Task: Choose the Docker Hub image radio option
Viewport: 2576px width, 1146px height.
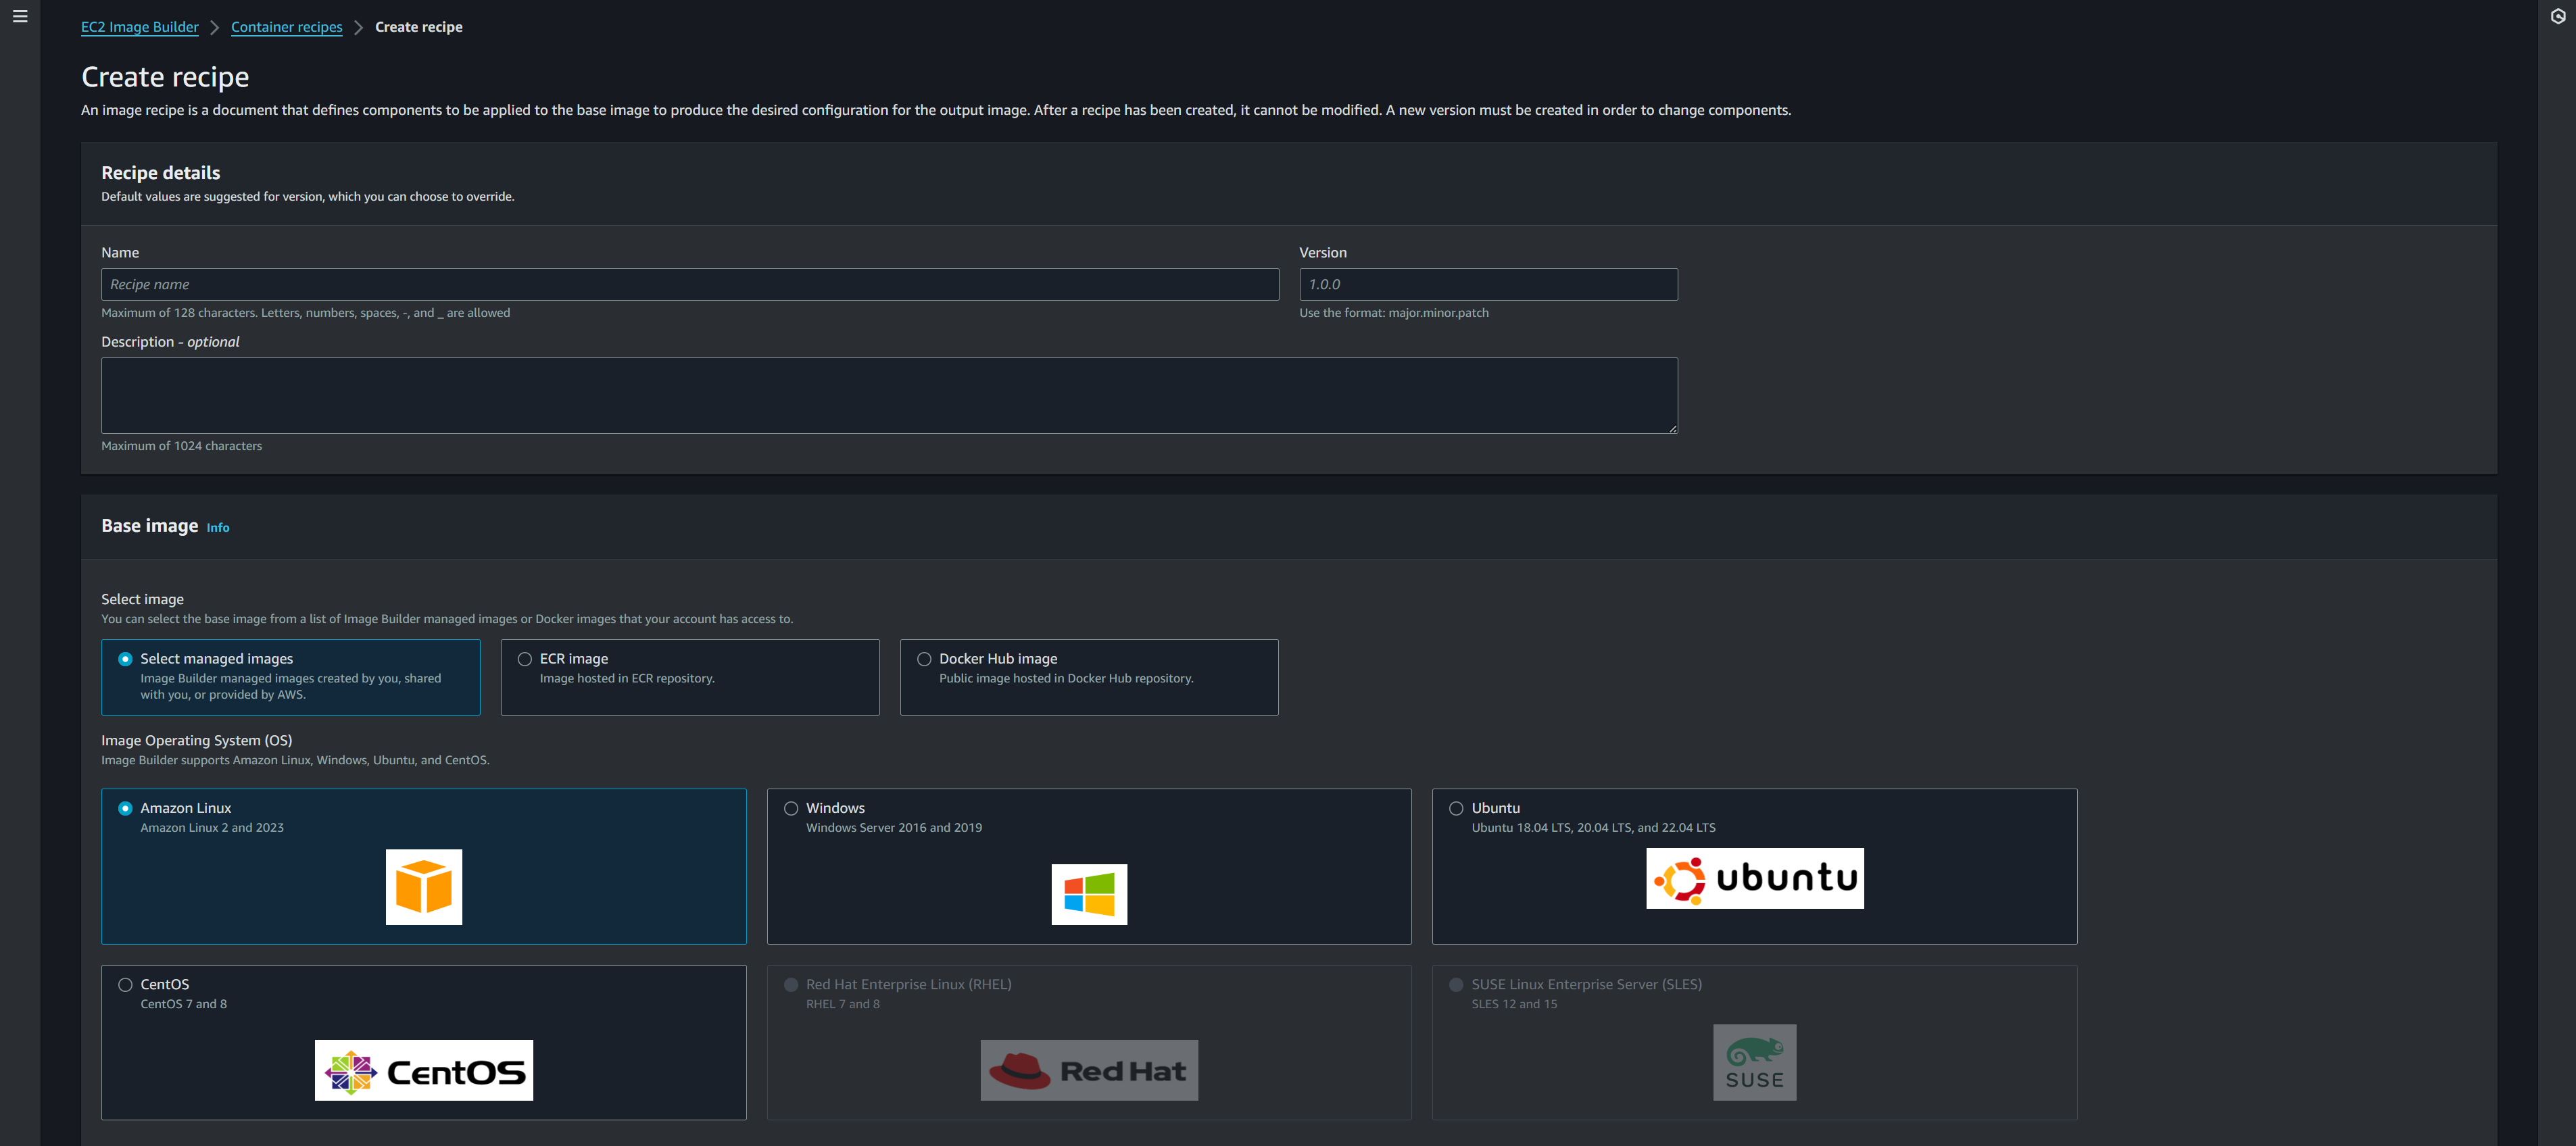Action: (924, 659)
